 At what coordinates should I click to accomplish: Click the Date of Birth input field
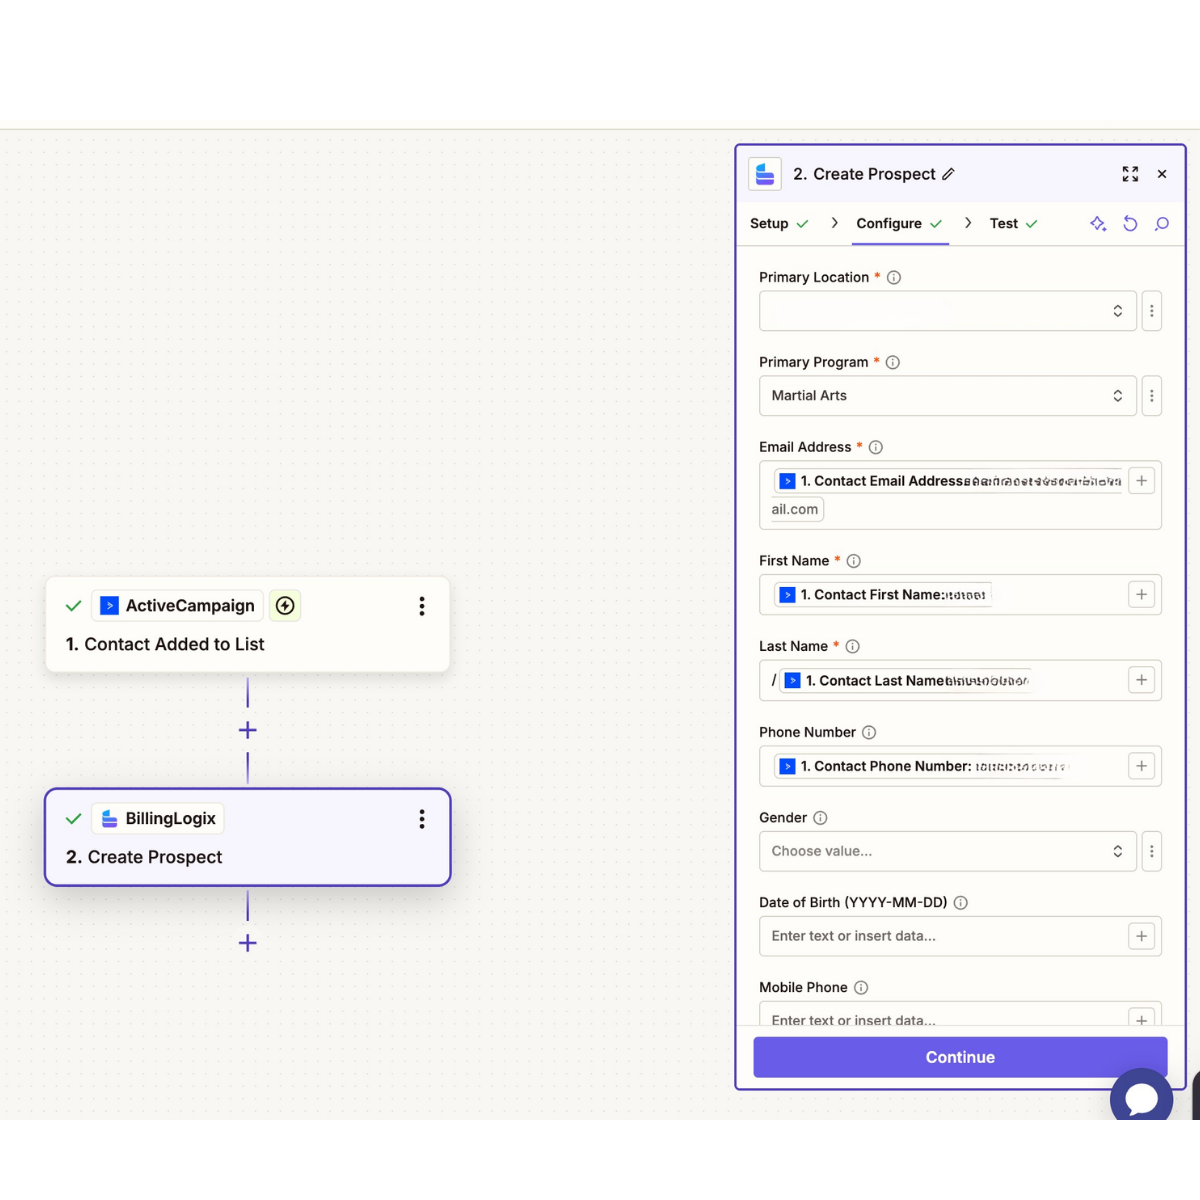point(930,936)
